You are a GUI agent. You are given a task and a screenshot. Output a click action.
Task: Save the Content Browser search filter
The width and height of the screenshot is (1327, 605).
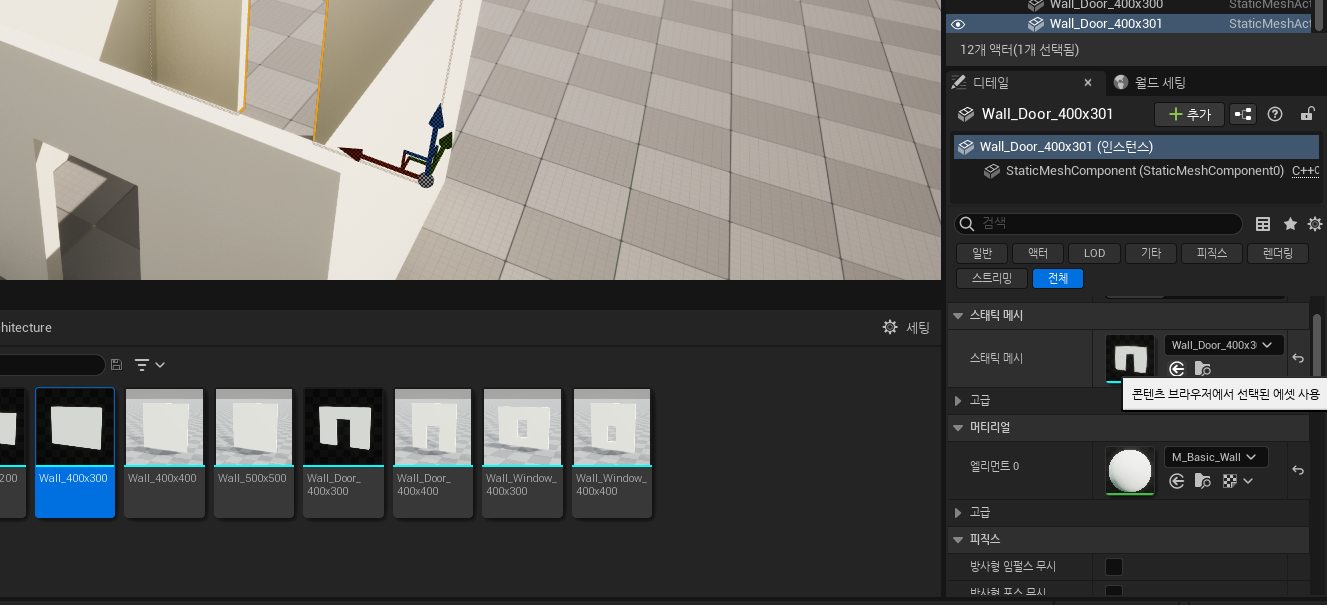[x=117, y=365]
